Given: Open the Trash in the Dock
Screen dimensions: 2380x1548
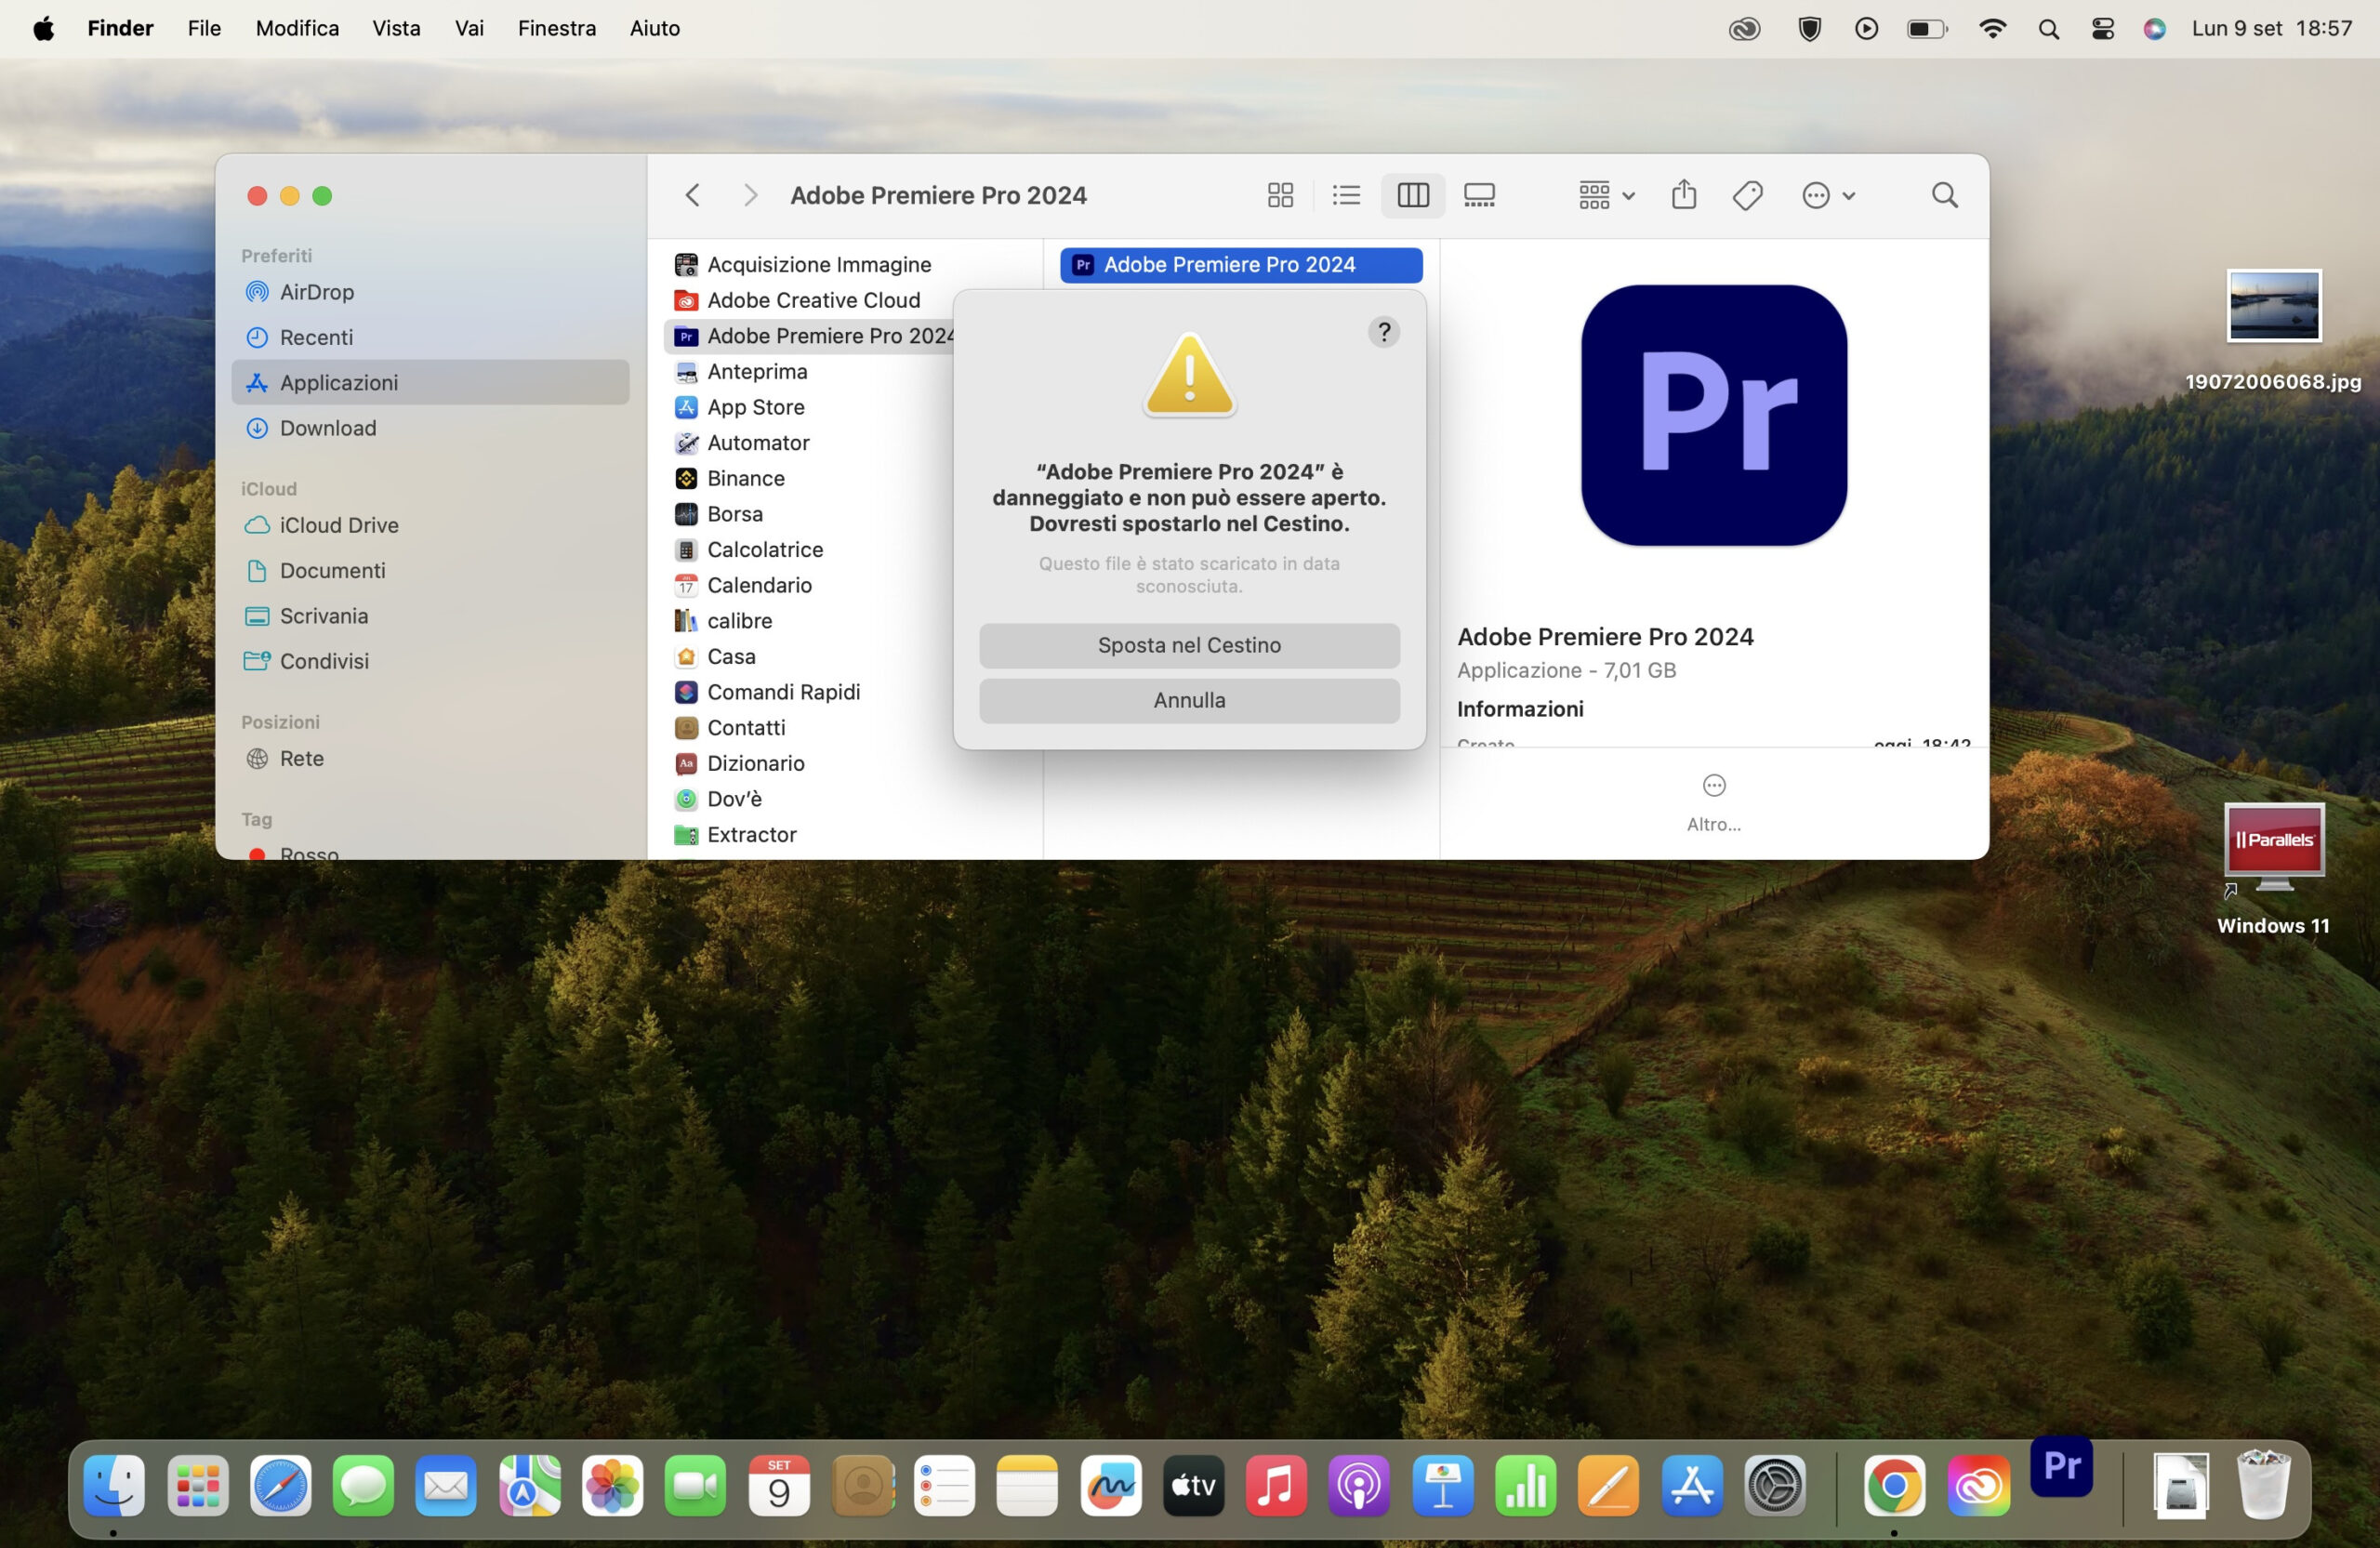Looking at the screenshot, I should (2264, 1484).
